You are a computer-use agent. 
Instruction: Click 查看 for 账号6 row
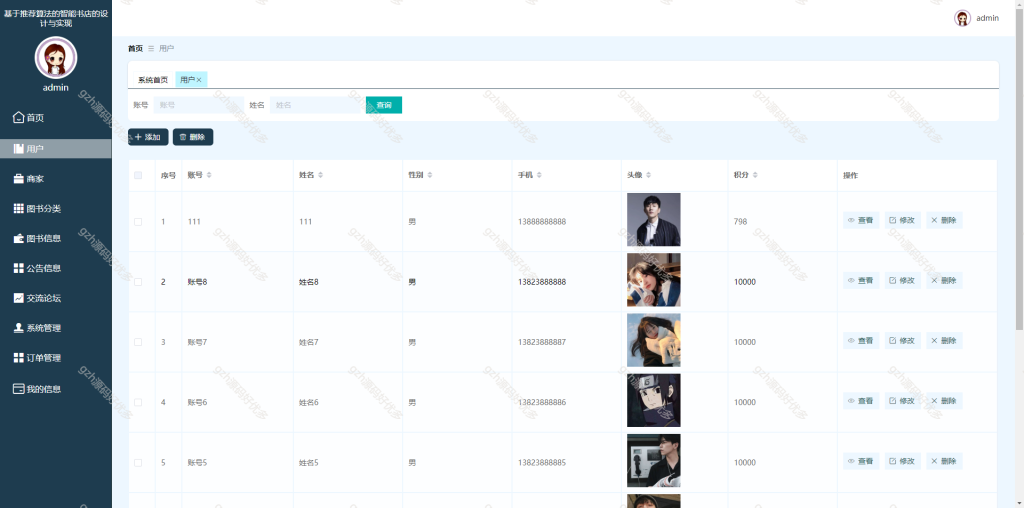point(861,401)
